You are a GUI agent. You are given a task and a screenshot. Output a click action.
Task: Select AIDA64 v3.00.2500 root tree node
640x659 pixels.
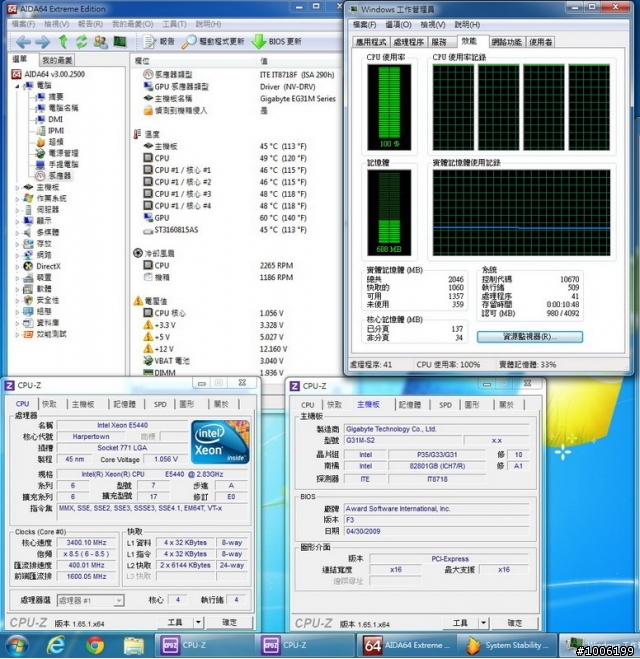(x=54, y=74)
